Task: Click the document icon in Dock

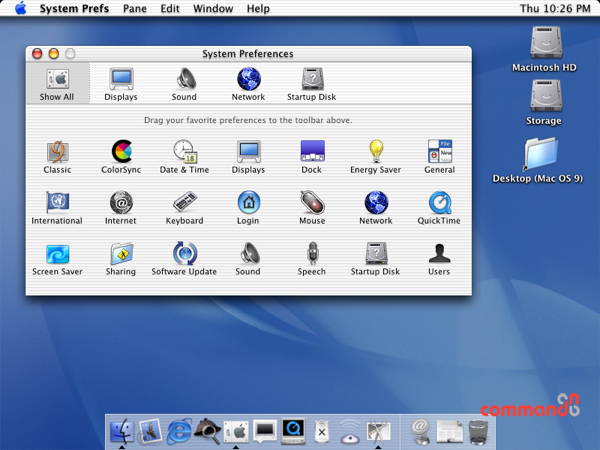Action: 450,432
